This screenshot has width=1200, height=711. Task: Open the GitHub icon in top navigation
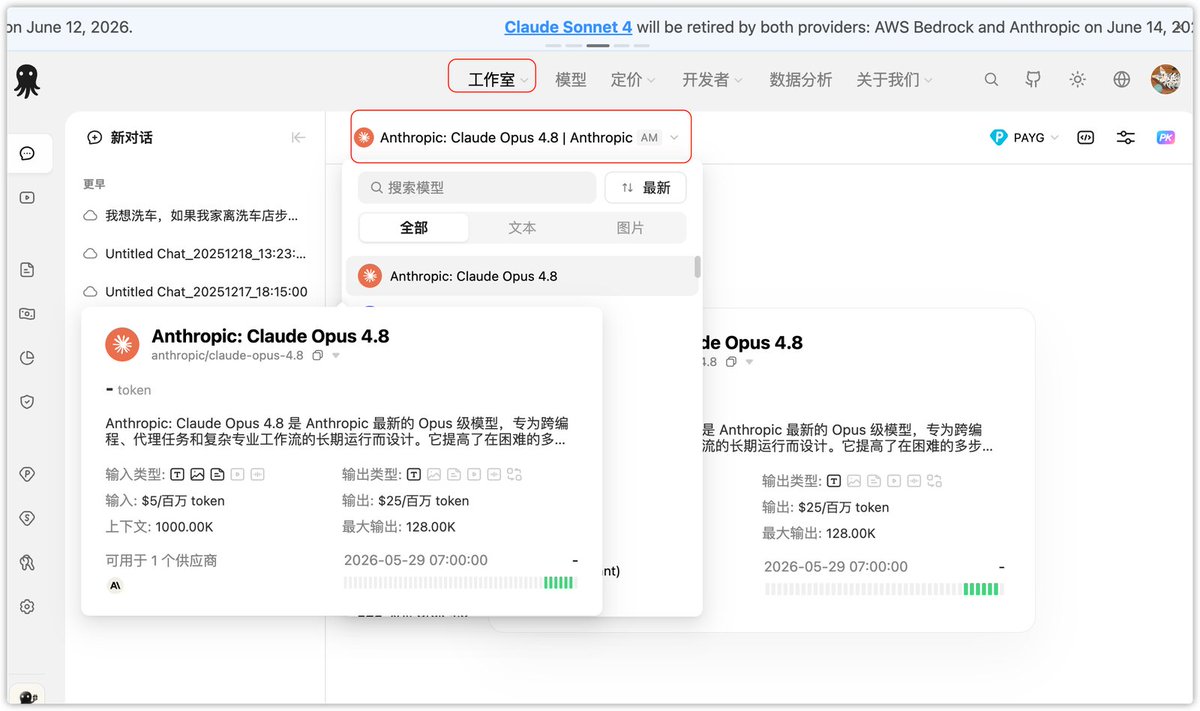pos(1034,80)
